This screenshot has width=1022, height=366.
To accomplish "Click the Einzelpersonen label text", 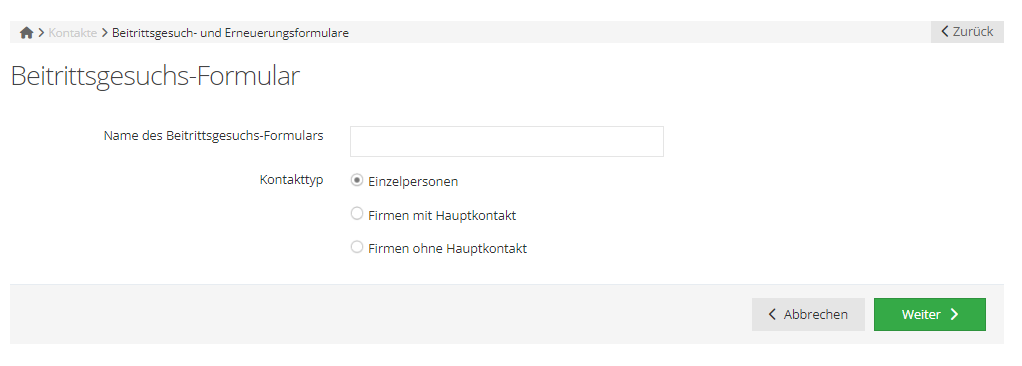I will [x=413, y=182].
